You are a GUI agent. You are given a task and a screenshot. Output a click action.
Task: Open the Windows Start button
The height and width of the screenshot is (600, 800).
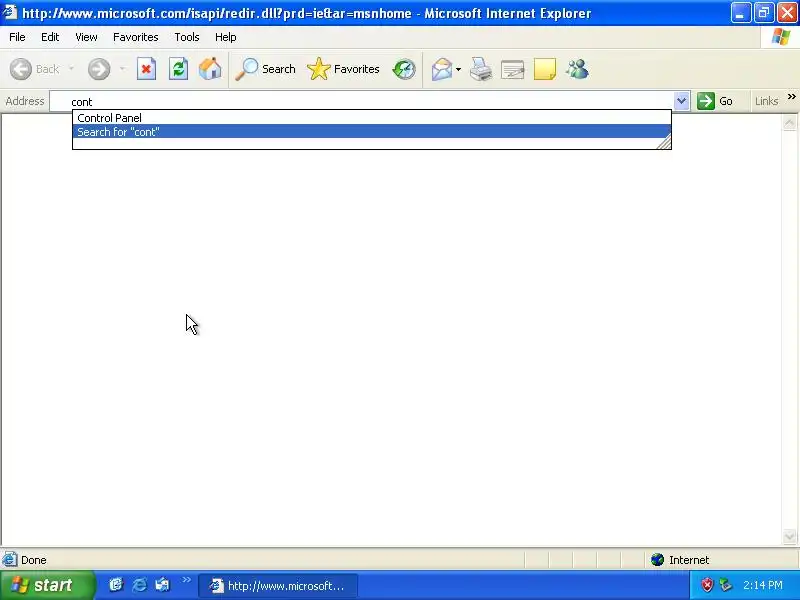(x=47, y=585)
